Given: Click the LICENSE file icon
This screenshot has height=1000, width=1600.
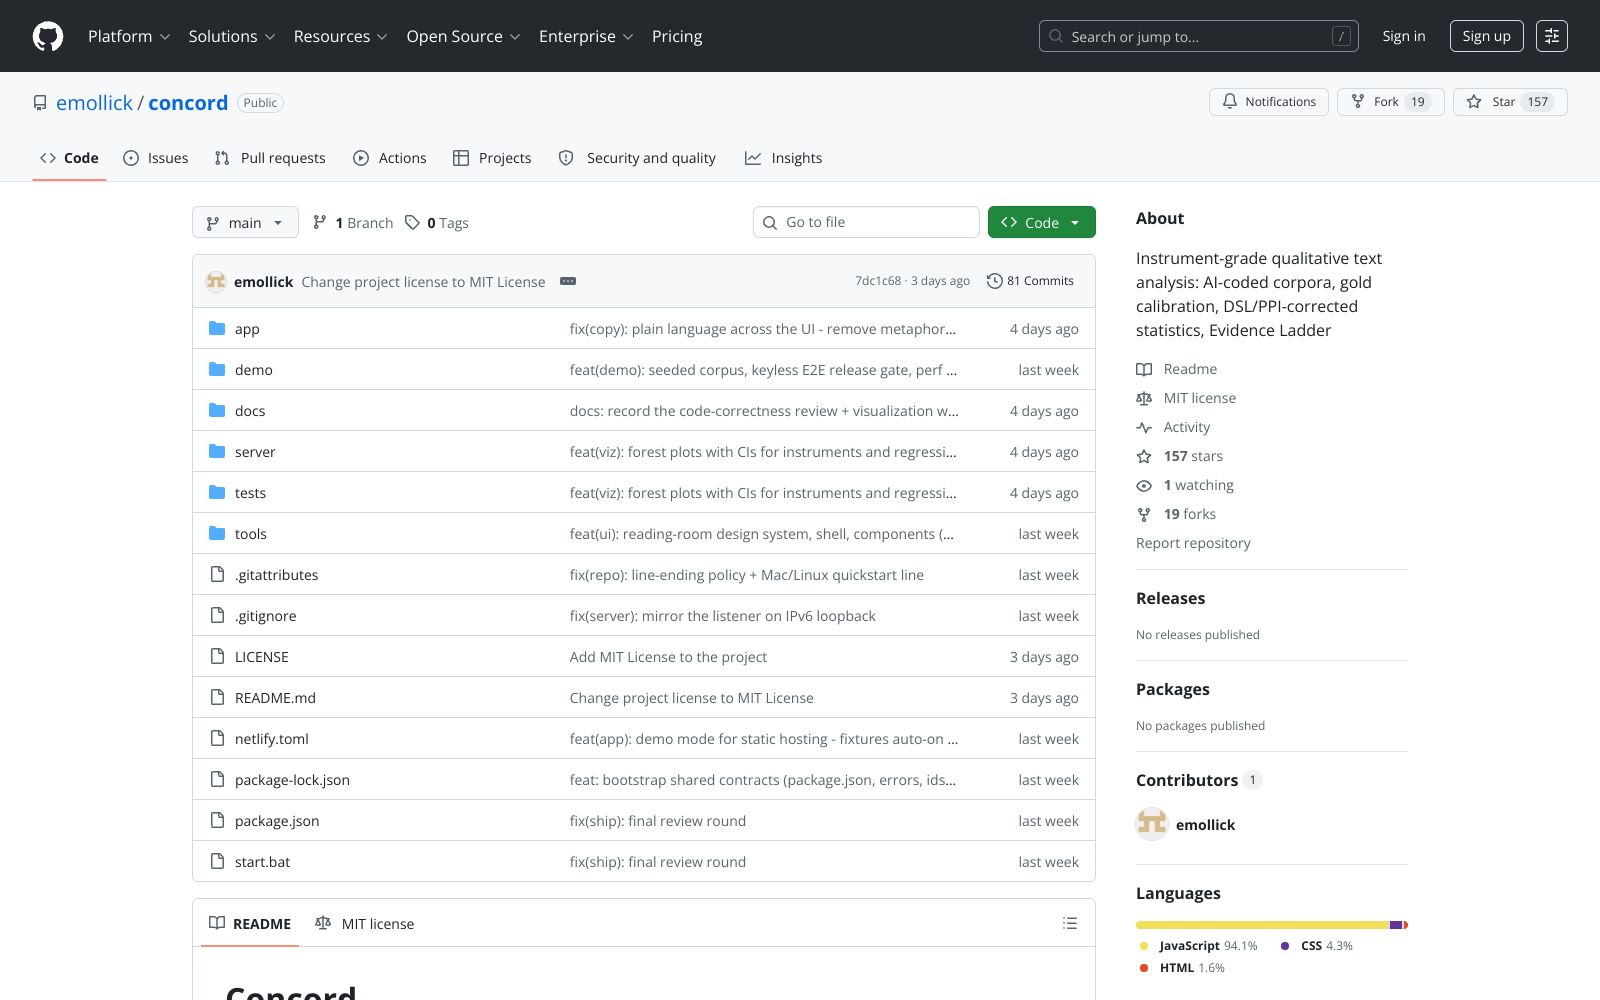Looking at the screenshot, I should click(x=217, y=656).
